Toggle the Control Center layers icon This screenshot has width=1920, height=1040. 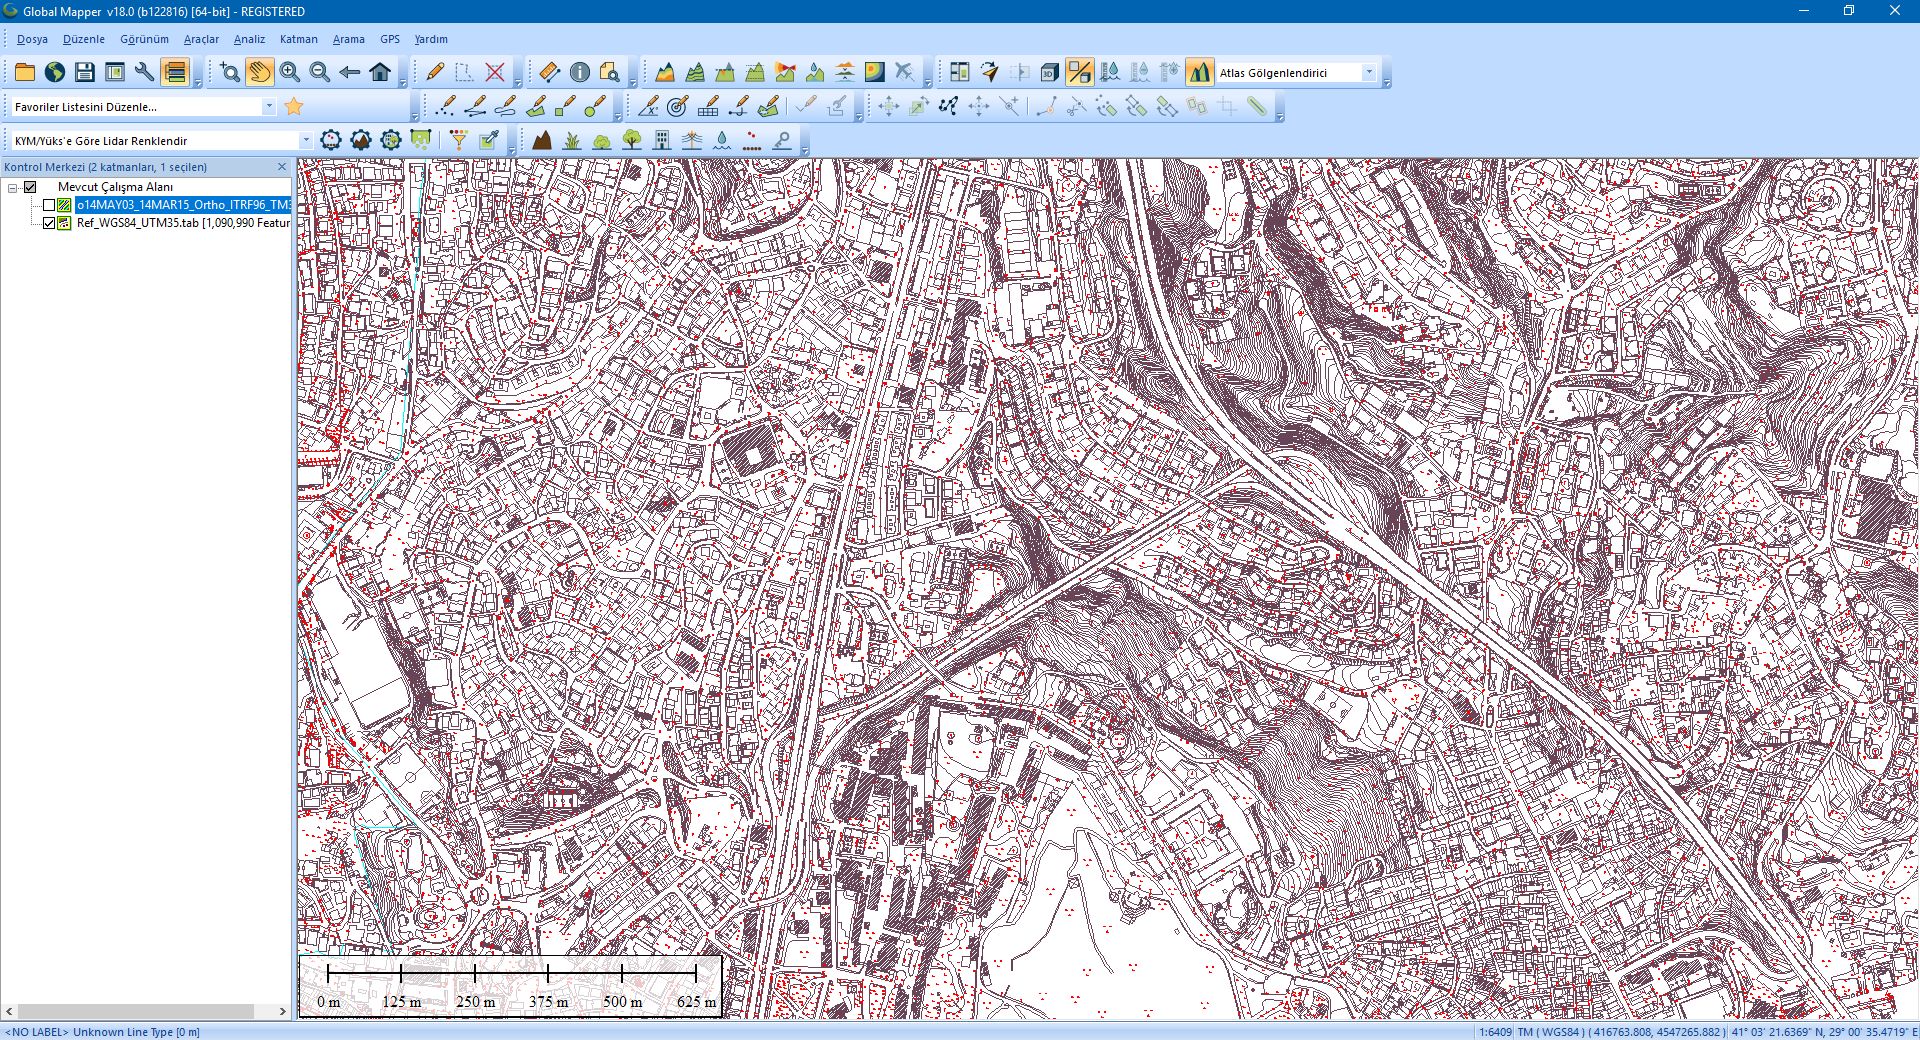coord(175,72)
